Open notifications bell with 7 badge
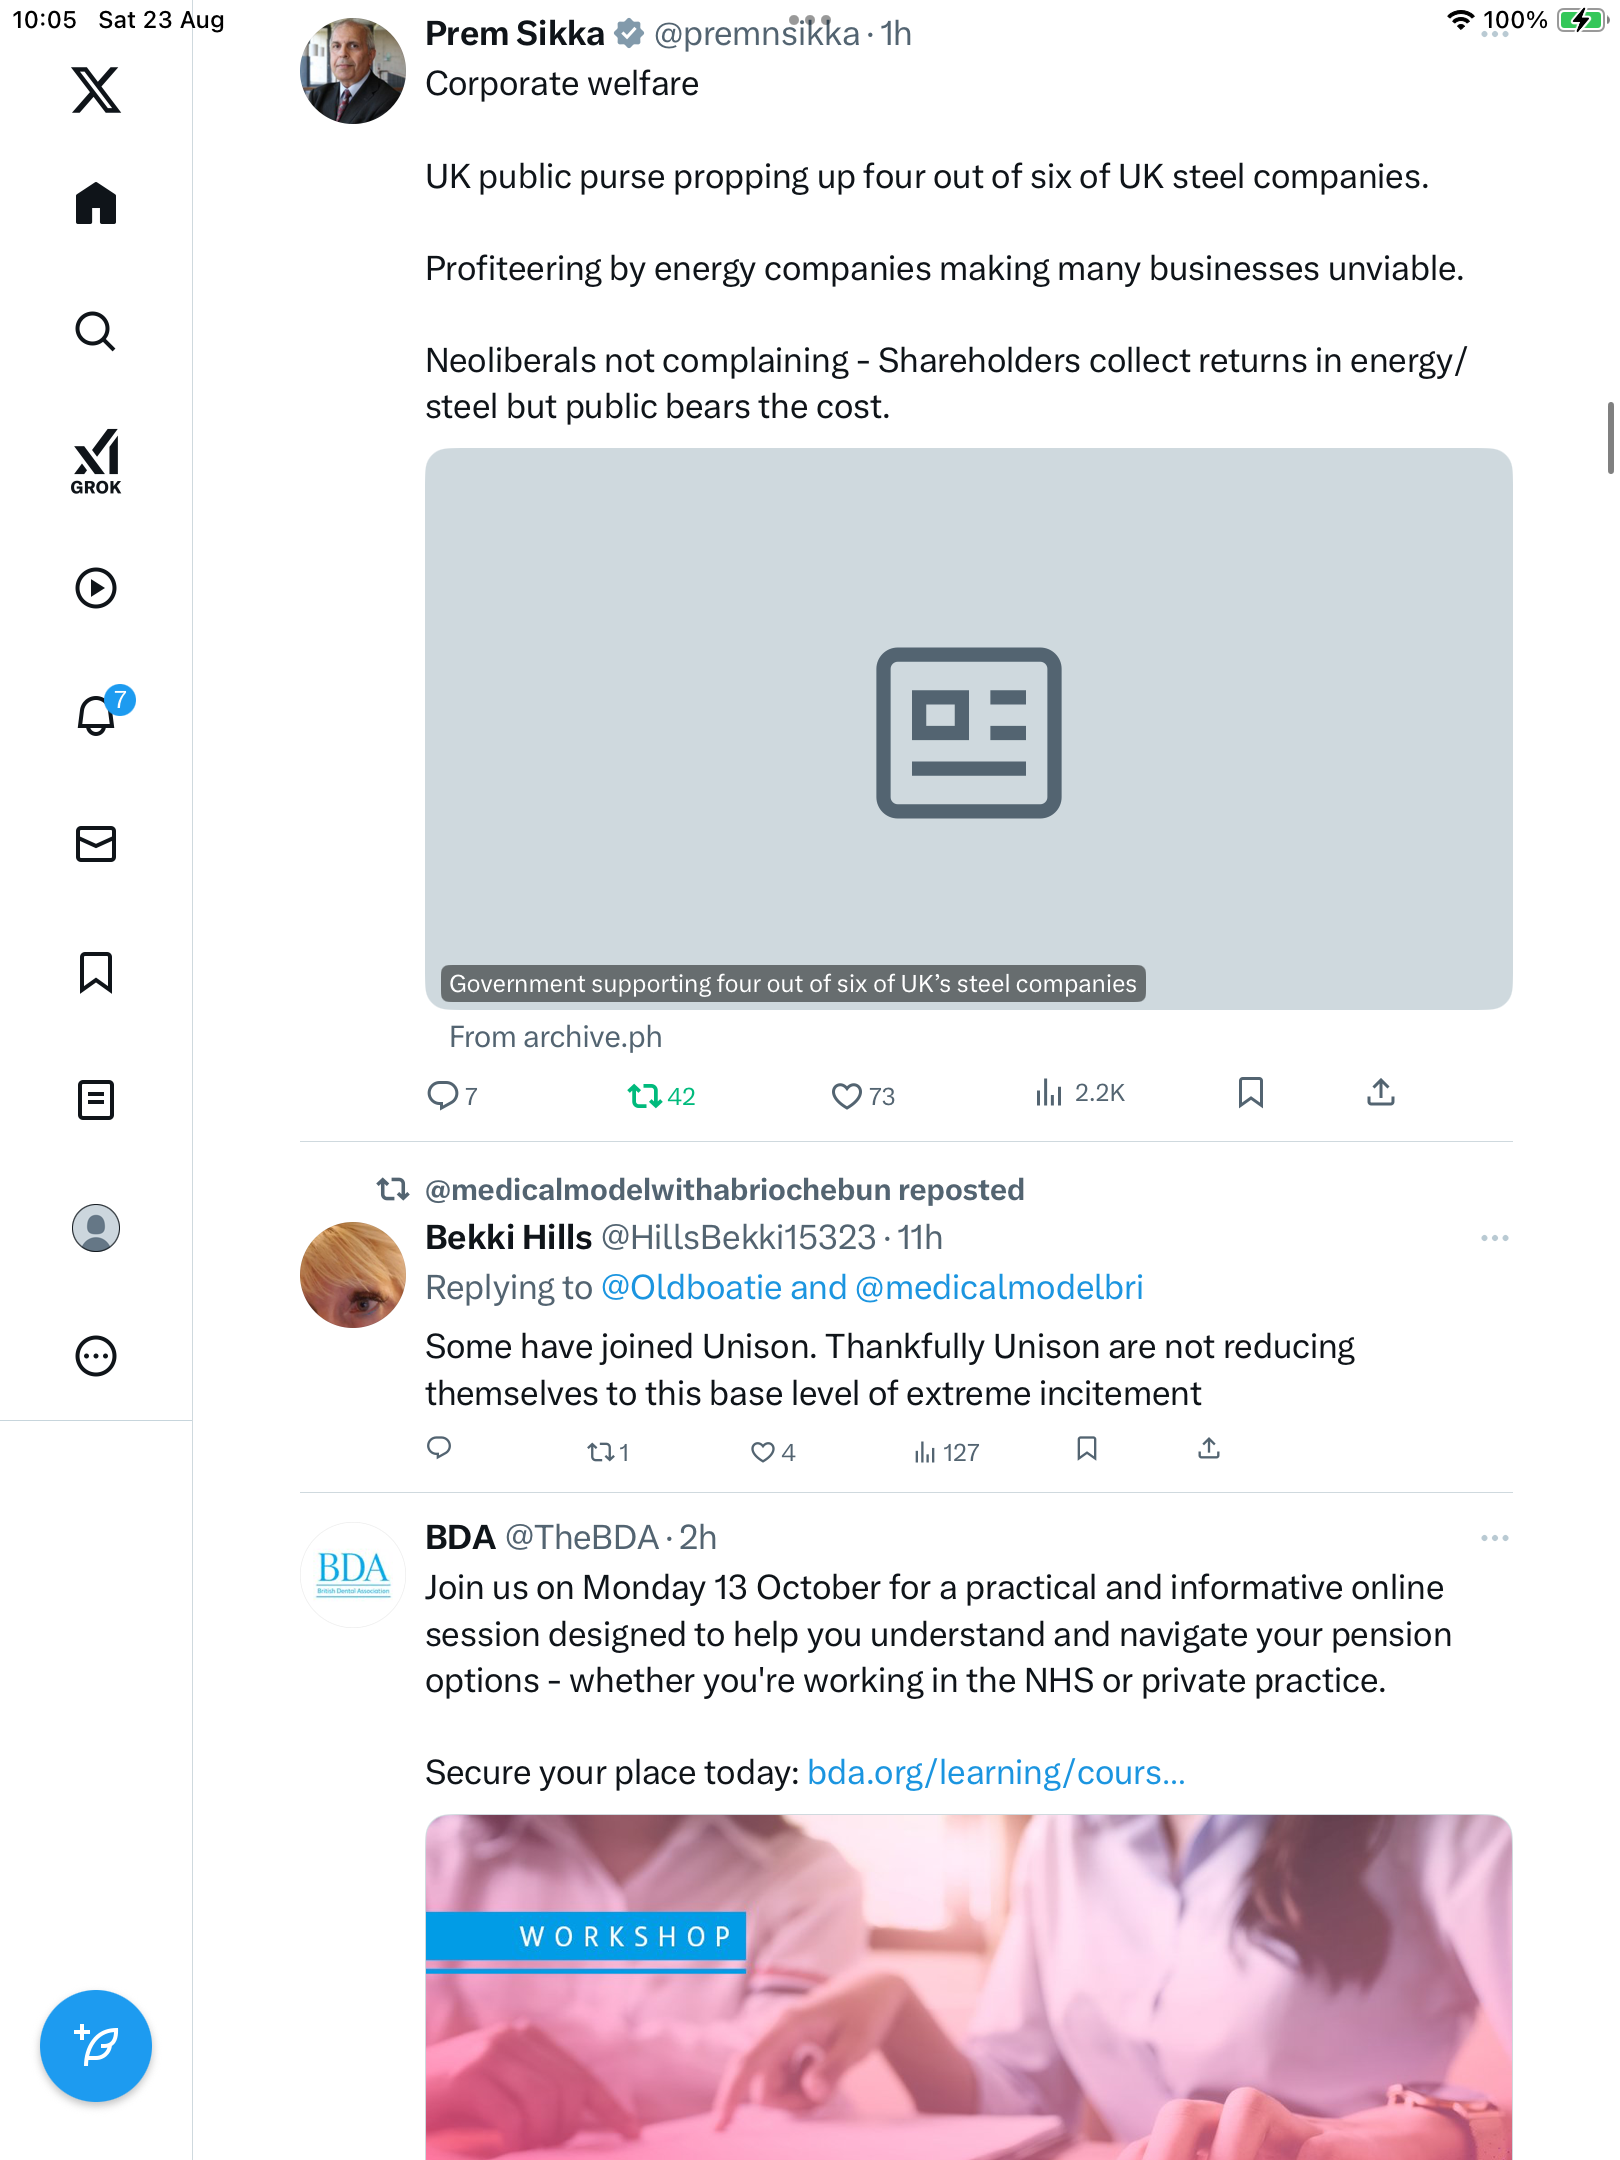Image resolution: width=1620 pixels, height=2160 pixels. click(x=98, y=714)
